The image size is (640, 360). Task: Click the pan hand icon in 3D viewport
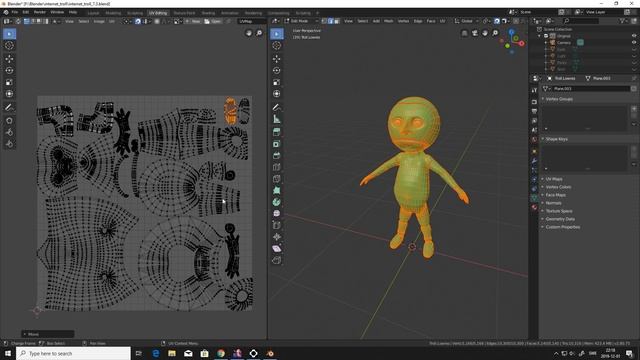point(485,33)
